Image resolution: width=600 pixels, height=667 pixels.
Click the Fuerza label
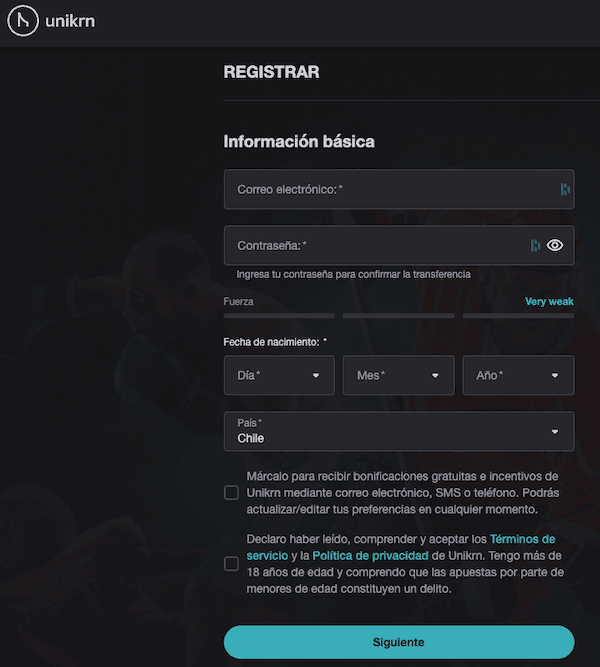point(238,302)
